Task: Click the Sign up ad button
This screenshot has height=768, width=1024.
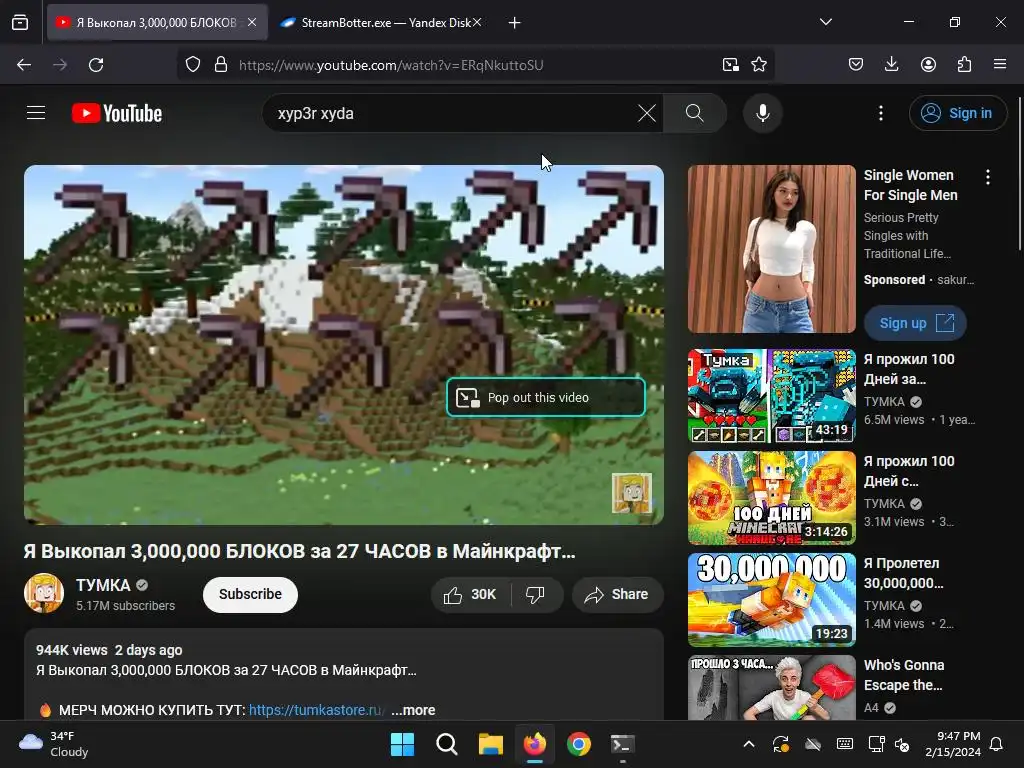Action: coord(915,323)
